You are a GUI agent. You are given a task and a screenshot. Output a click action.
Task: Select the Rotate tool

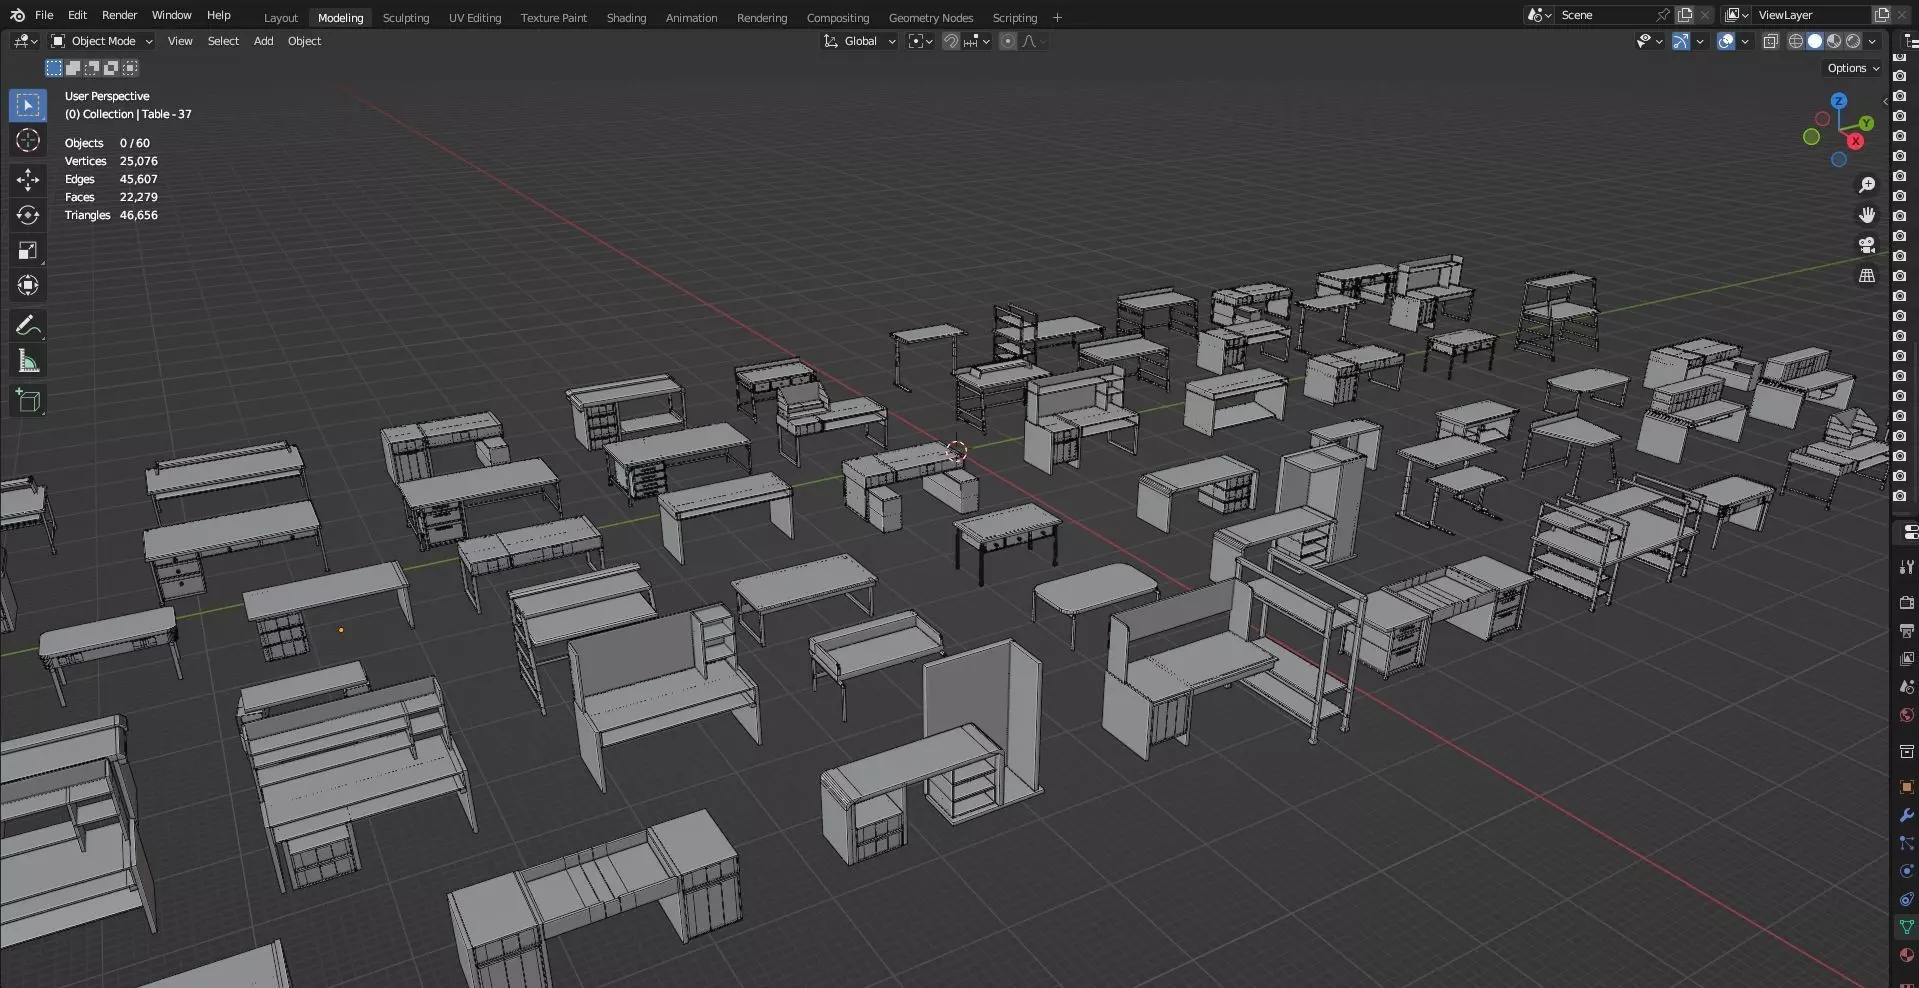point(28,215)
